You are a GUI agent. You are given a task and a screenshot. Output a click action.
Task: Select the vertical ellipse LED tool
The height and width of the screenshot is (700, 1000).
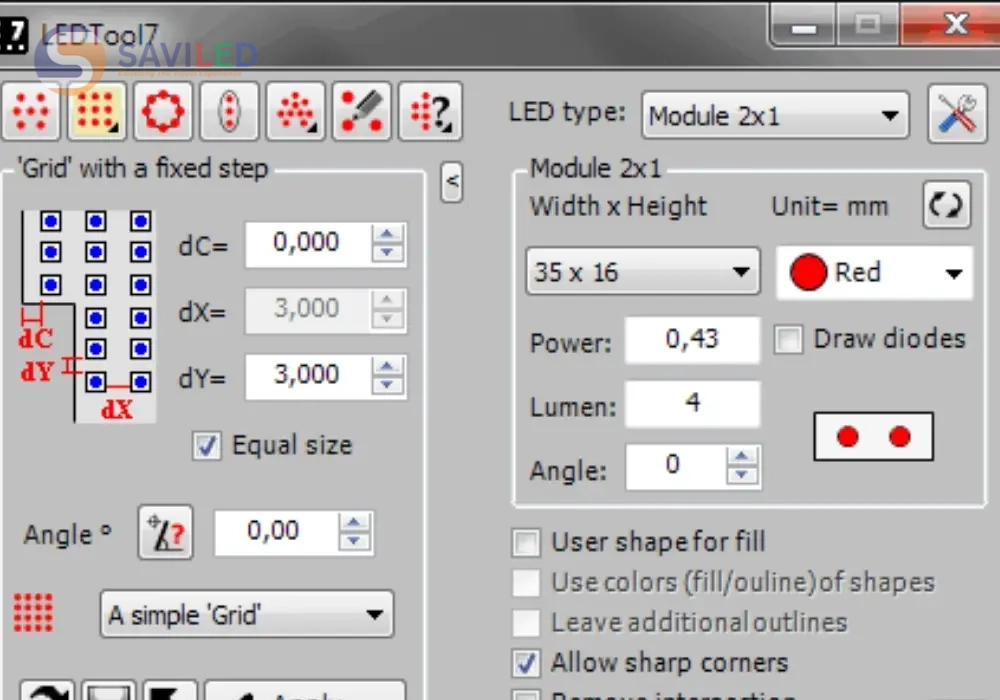(x=229, y=110)
